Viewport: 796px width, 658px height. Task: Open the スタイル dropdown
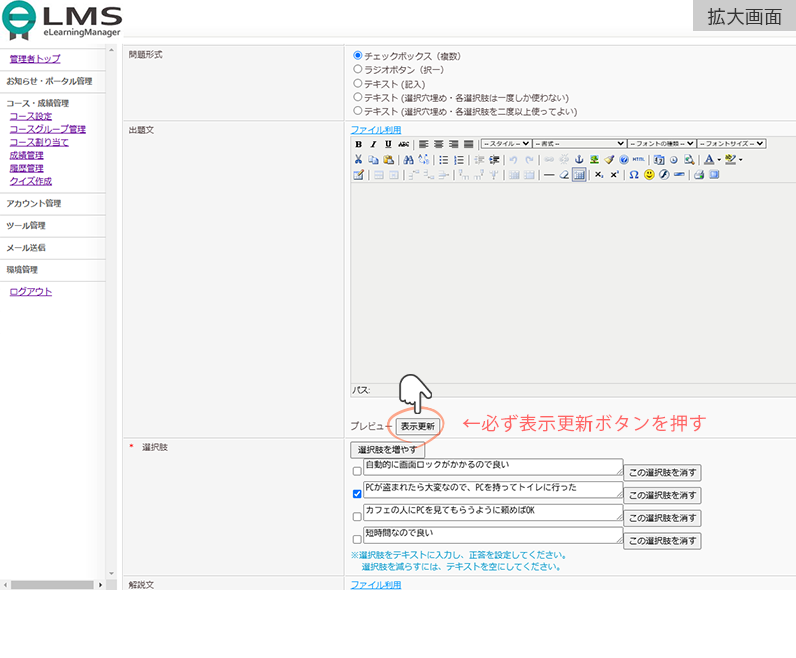click(506, 144)
